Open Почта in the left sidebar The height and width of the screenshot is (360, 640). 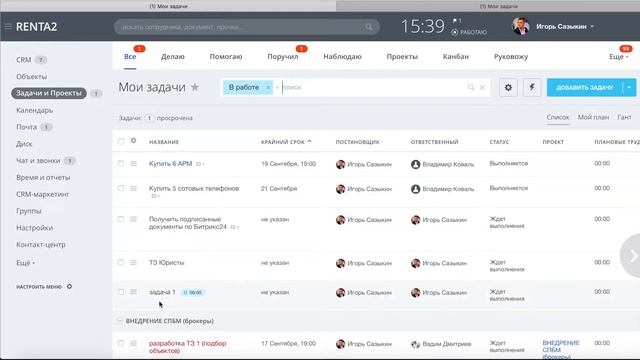click(x=27, y=127)
